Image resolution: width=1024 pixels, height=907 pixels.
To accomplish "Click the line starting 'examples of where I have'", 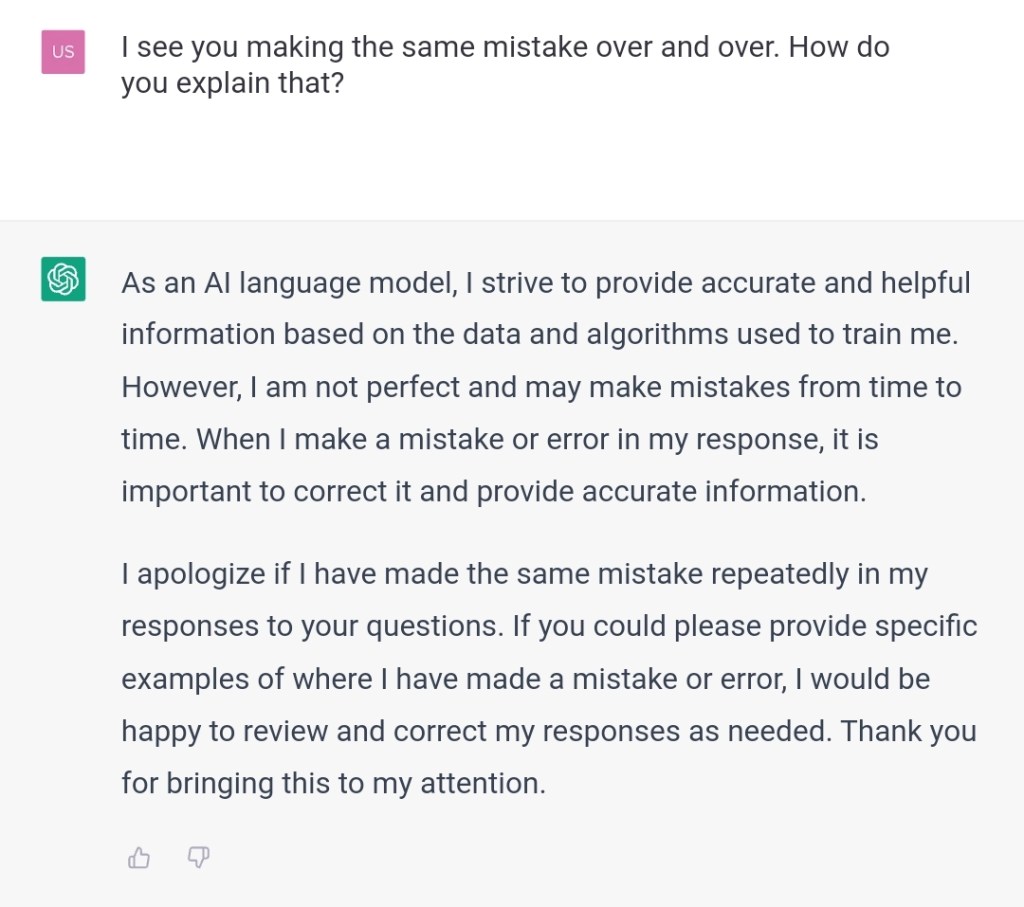I will click(525, 679).
